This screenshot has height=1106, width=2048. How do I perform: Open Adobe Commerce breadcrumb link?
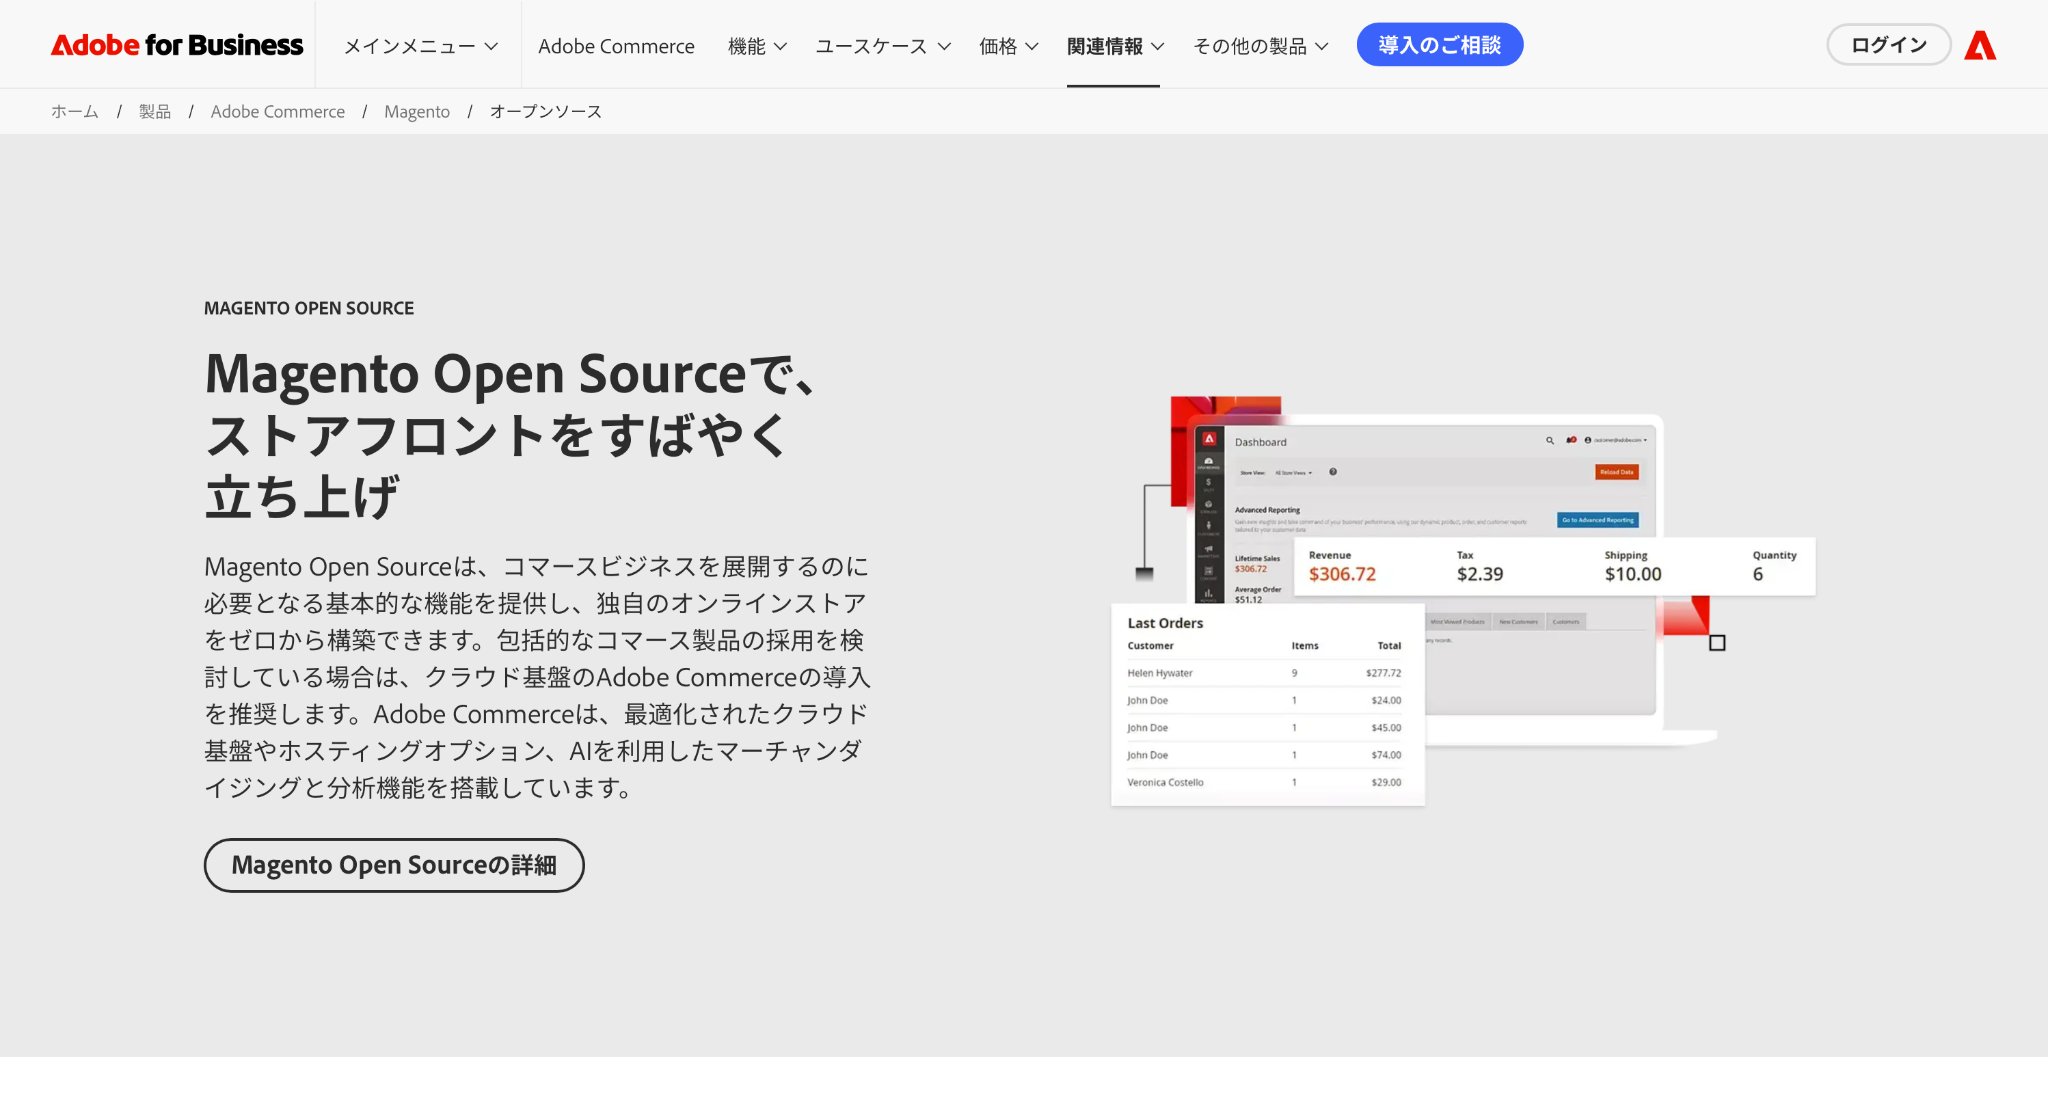pos(278,112)
